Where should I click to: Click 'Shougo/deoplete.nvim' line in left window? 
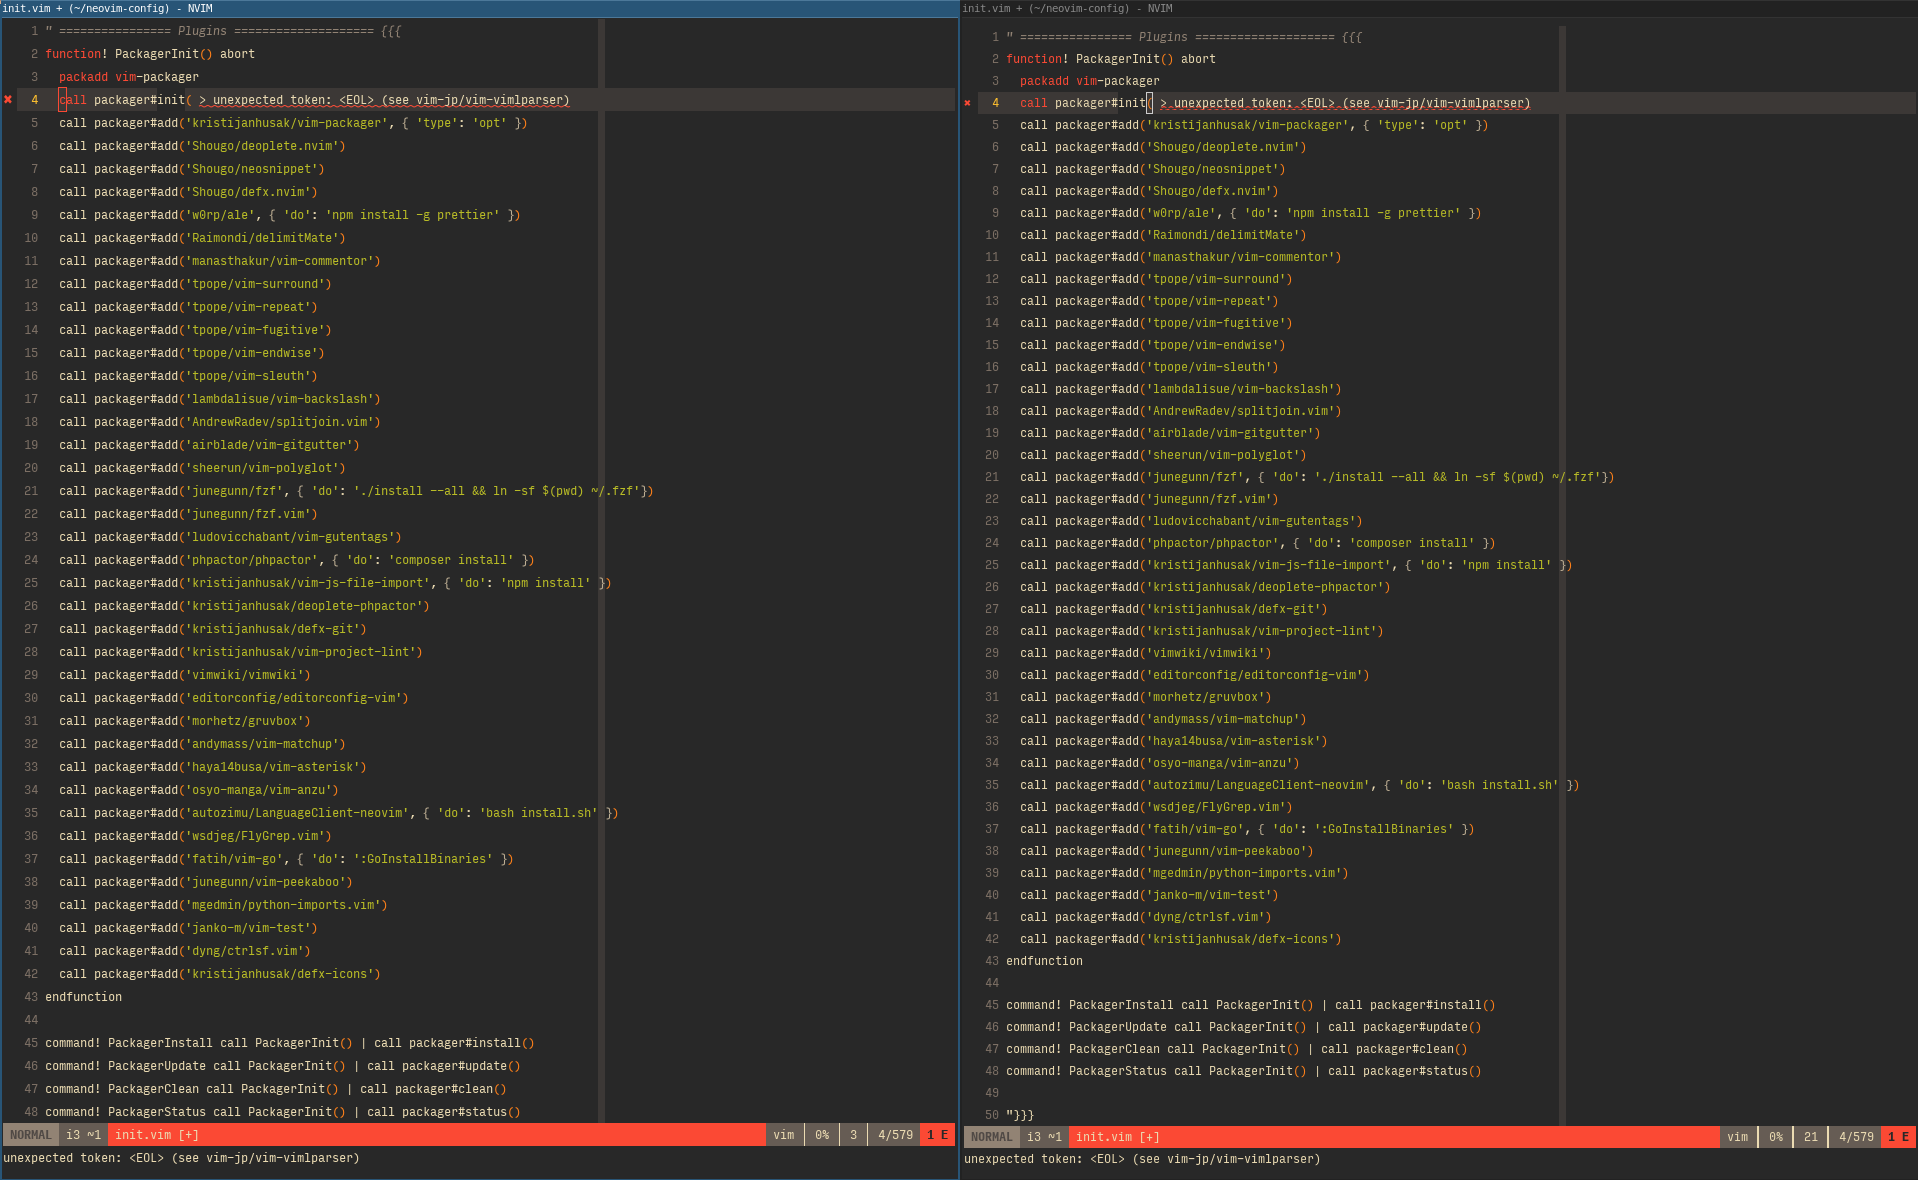tap(202, 146)
